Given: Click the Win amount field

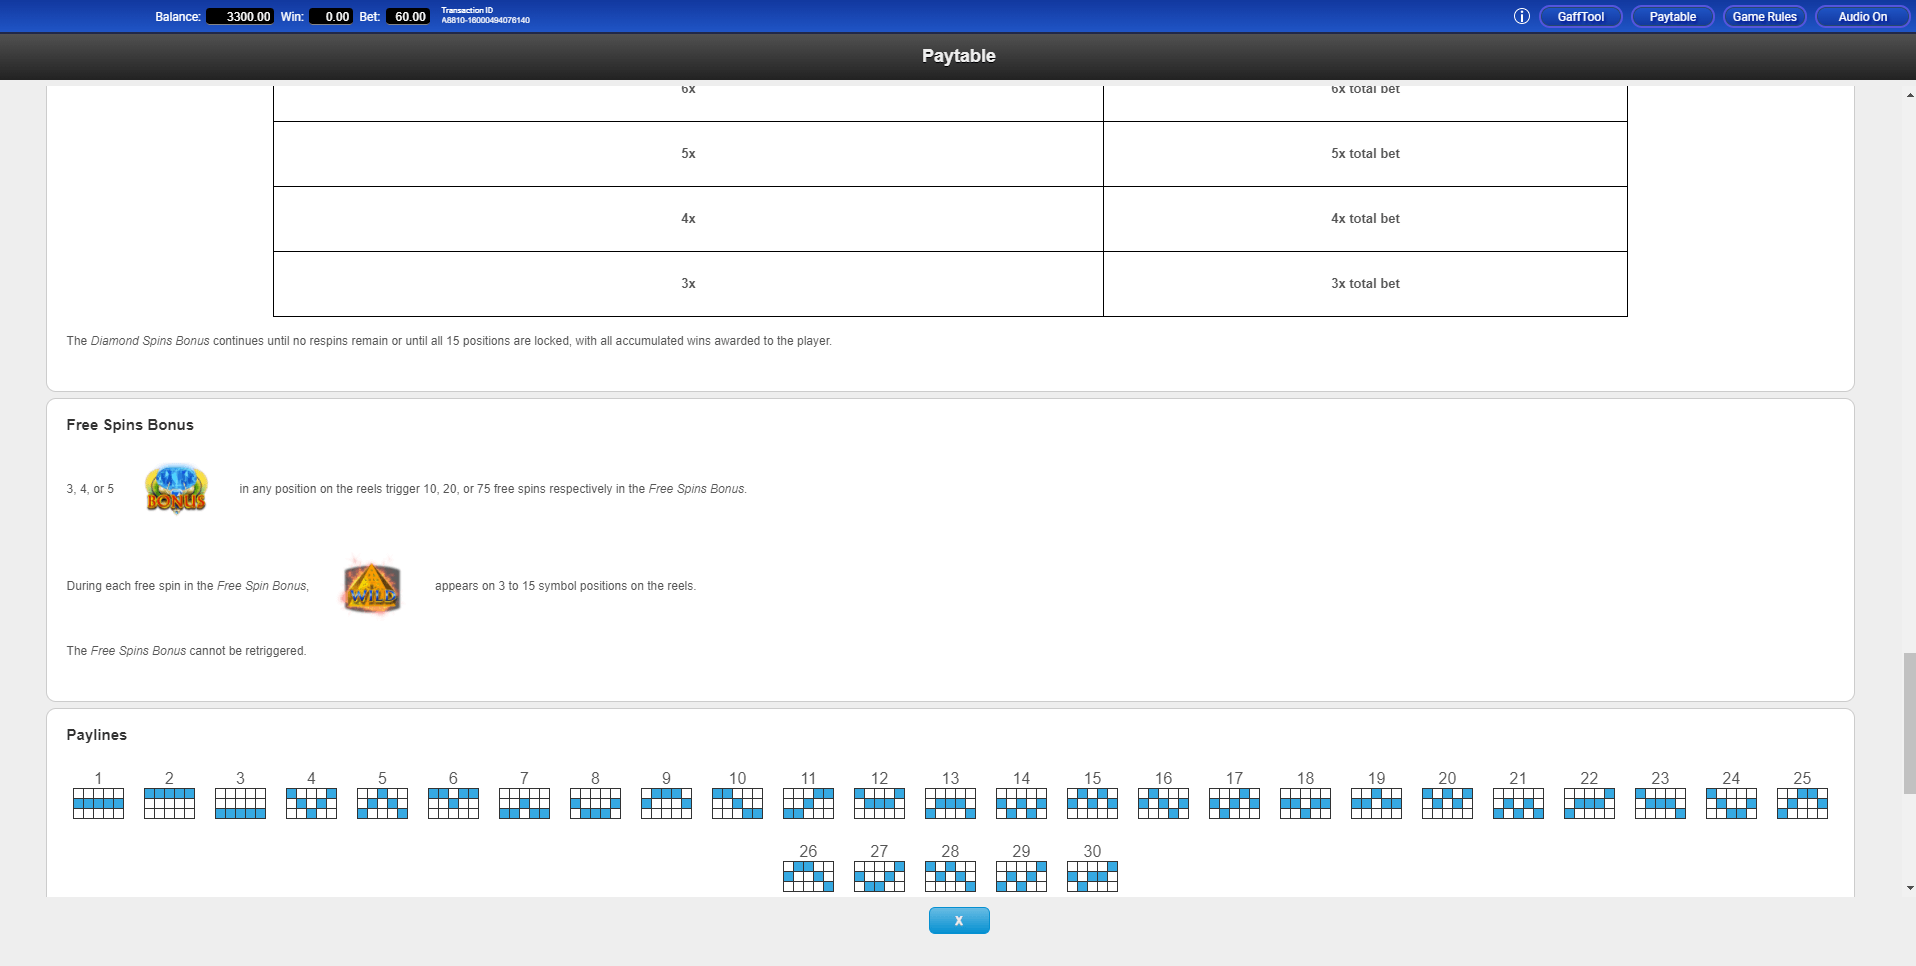Looking at the screenshot, I should (x=331, y=17).
